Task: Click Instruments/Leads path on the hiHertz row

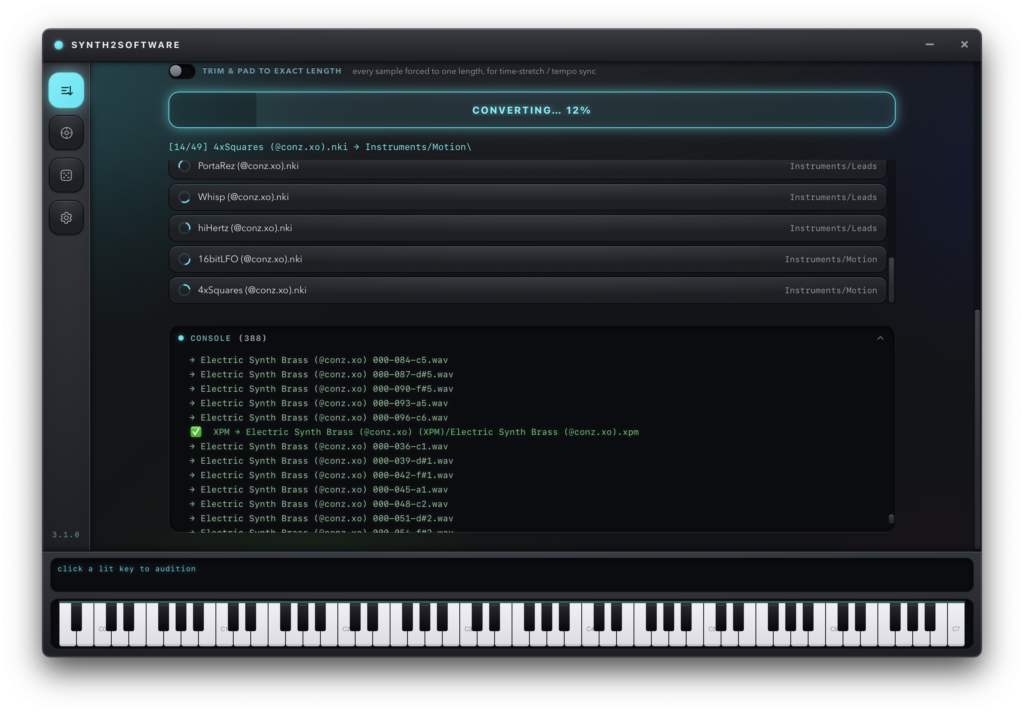Action: coord(833,228)
